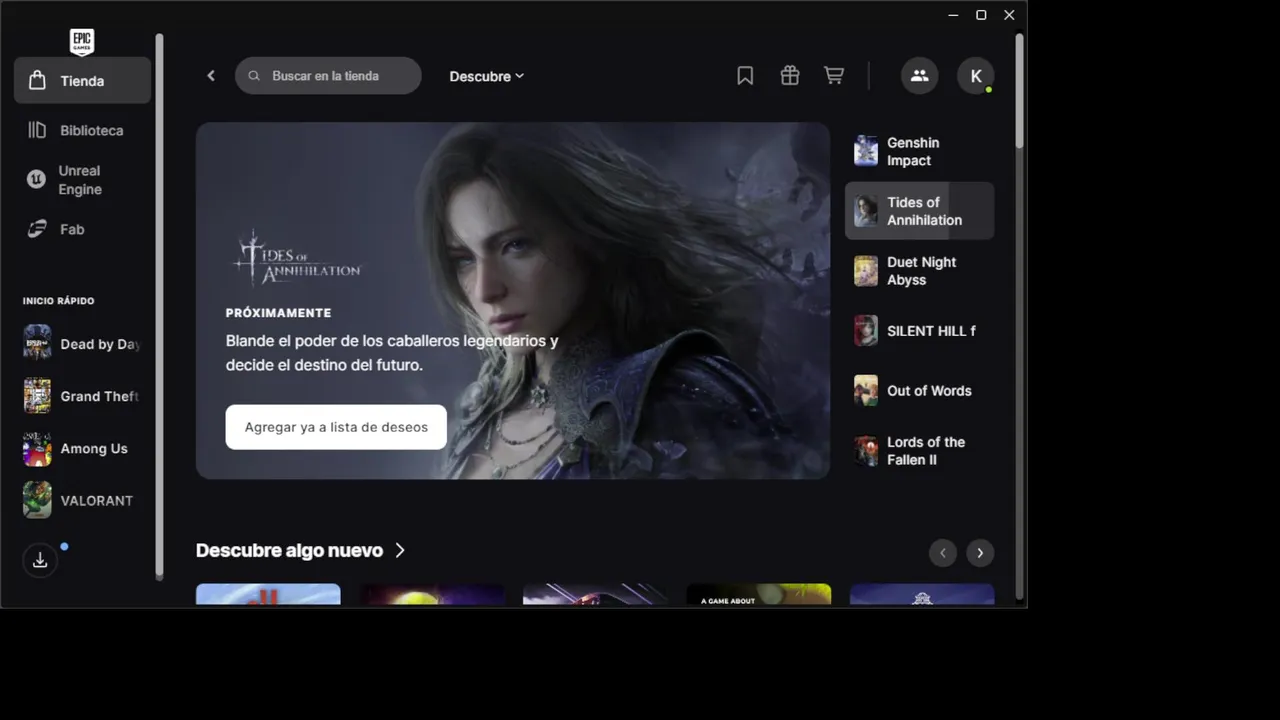1280x720 pixels.
Task: Select Lords of the Fallen II item
Action: click(x=920, y=451)
